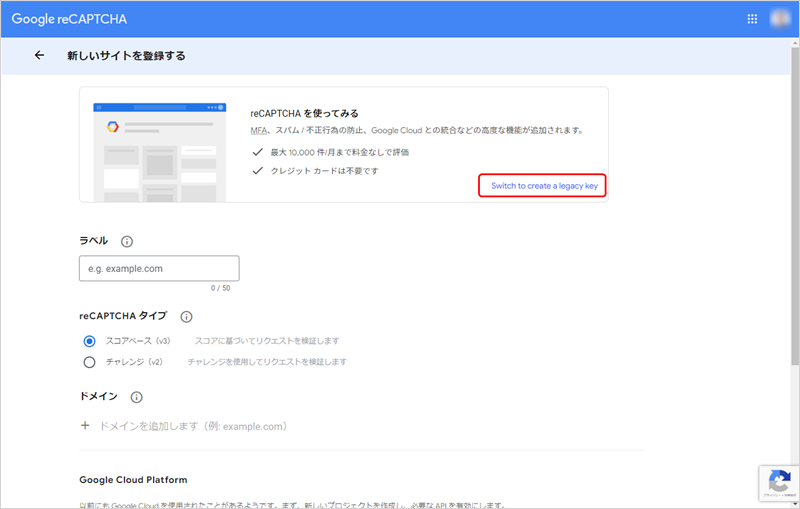Screen dimensions: 800x509
Task: Open the blurred account avatar
Action: (x=780, y=19)
